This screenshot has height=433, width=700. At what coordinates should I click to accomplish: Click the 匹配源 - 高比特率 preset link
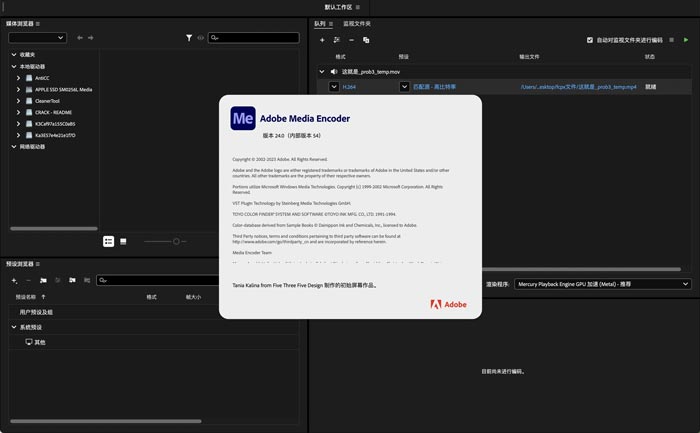(434, 87)
